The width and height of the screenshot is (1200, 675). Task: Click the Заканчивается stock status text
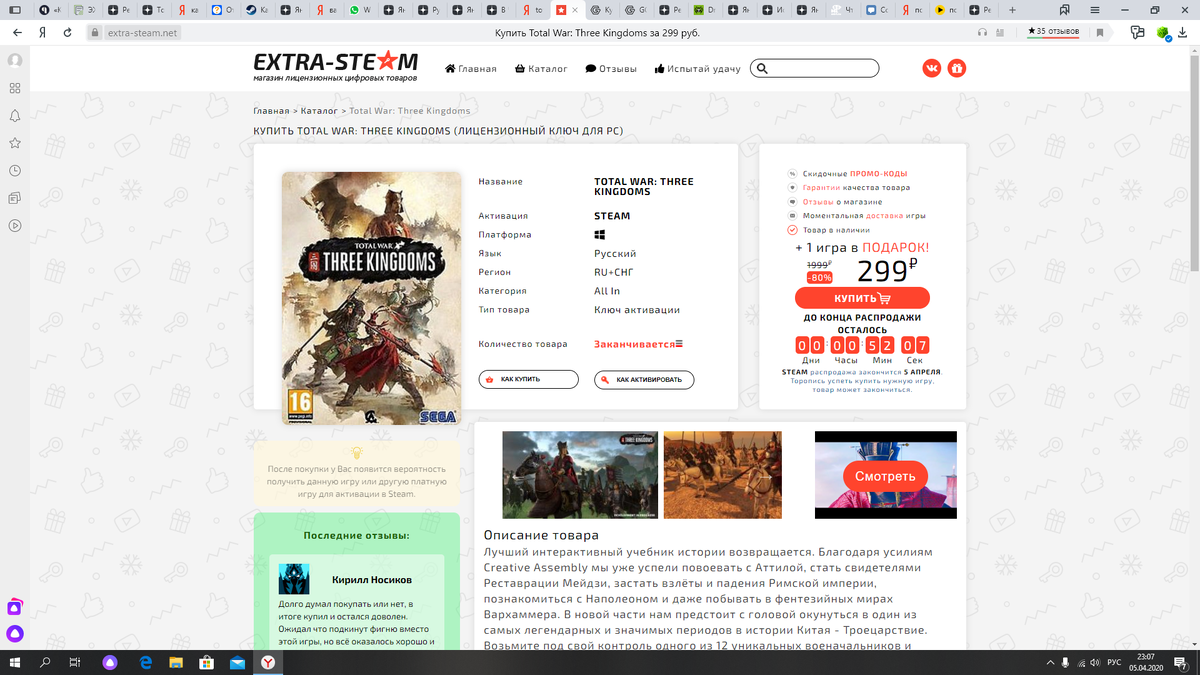click(638, 344)
